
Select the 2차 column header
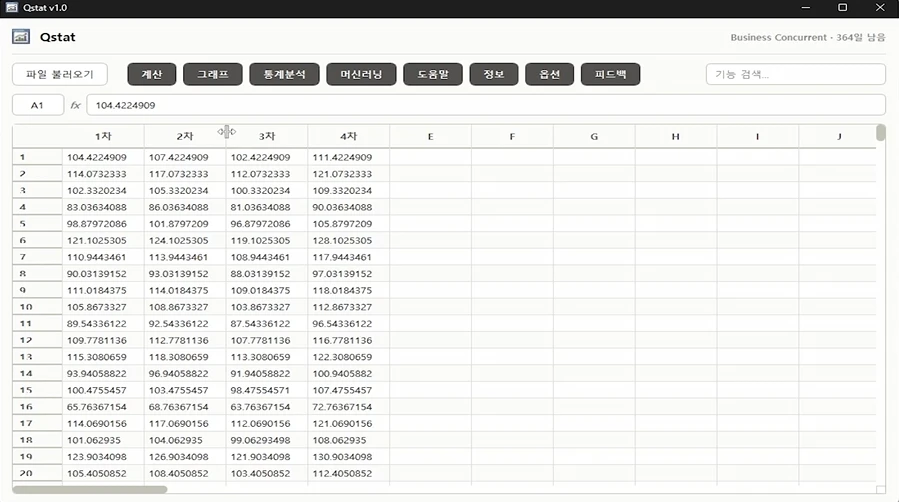185,136
